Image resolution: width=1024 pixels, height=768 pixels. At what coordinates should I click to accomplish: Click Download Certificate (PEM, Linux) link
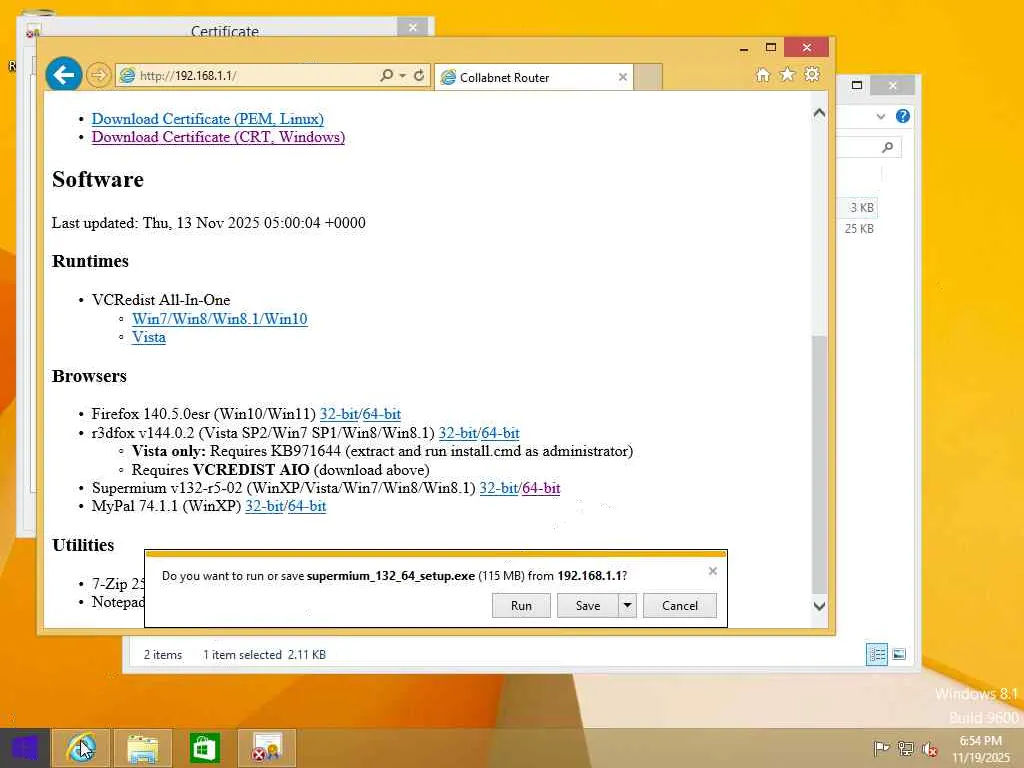[208, 119]
